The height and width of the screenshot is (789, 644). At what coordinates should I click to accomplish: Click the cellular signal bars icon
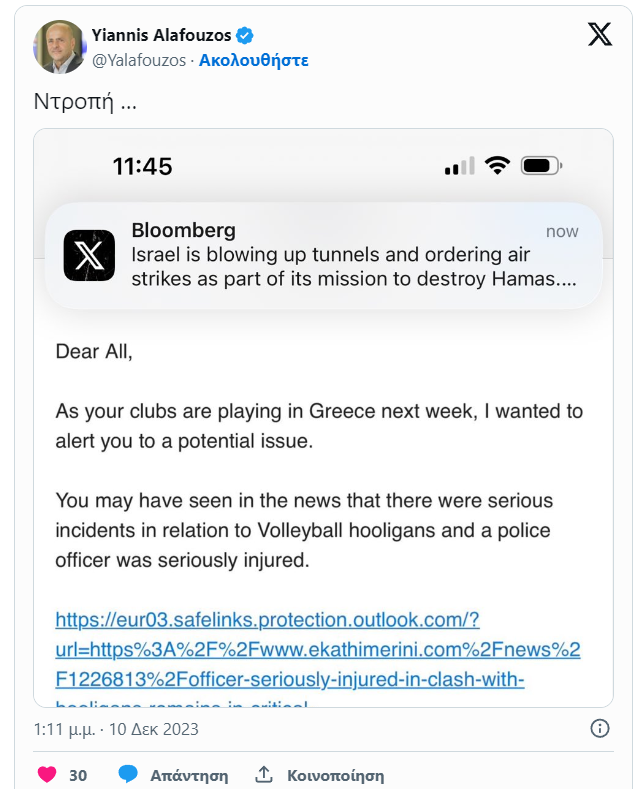(x=459, y=166)
